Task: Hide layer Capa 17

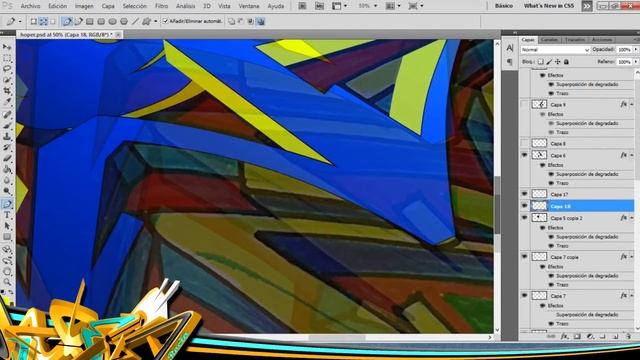Action: [524, 194]
